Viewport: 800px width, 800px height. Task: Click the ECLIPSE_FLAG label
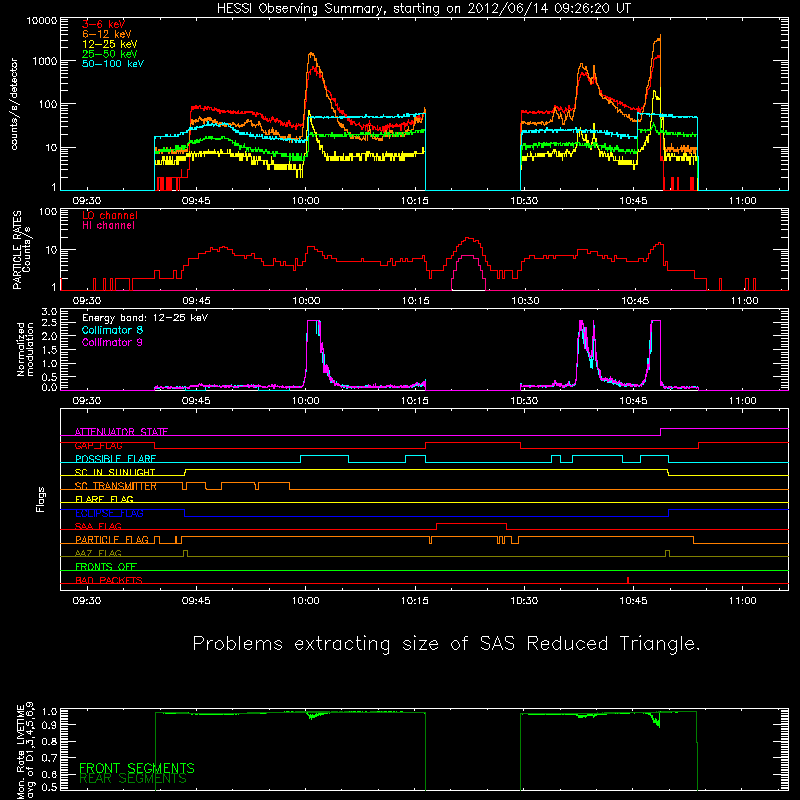109,513
